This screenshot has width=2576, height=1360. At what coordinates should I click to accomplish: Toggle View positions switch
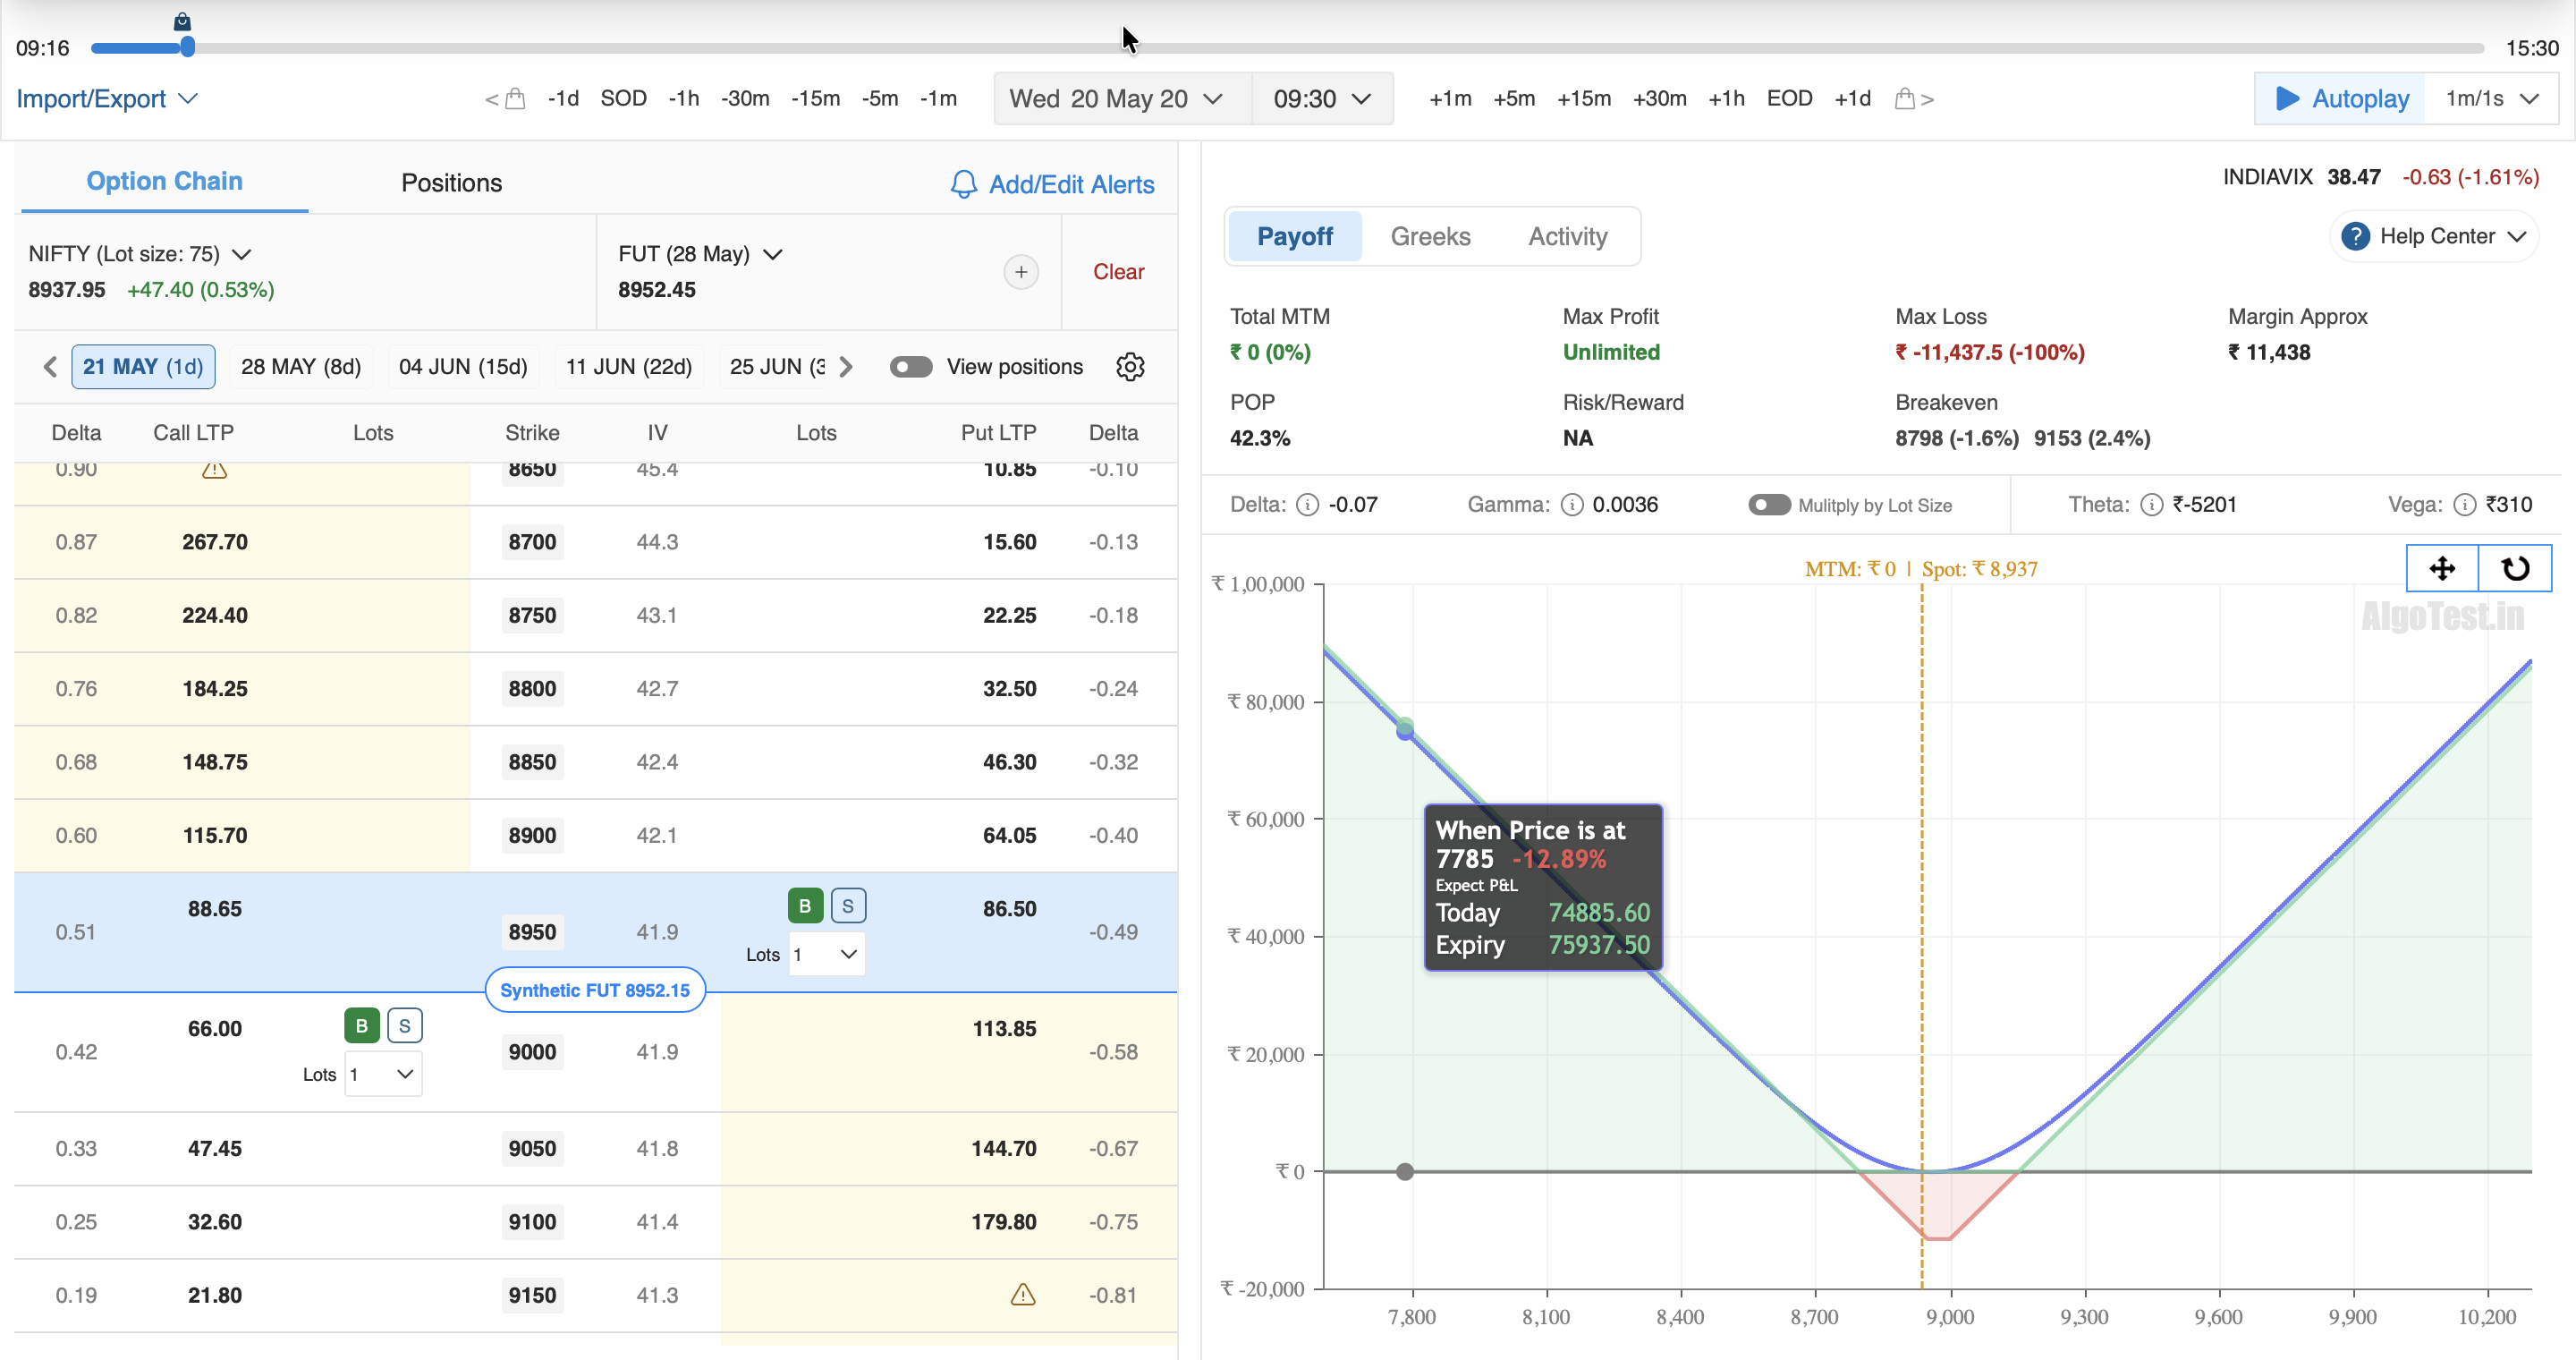[911, 367]
